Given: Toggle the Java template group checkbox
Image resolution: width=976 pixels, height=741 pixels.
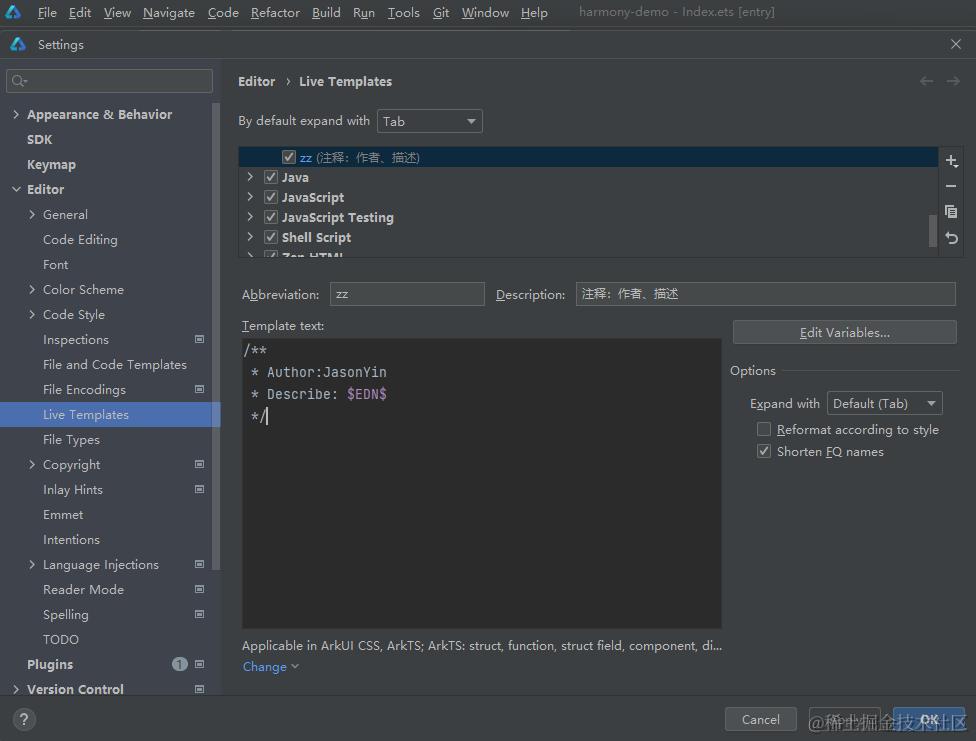Looking at the screenshot, I should click(271, 177).
